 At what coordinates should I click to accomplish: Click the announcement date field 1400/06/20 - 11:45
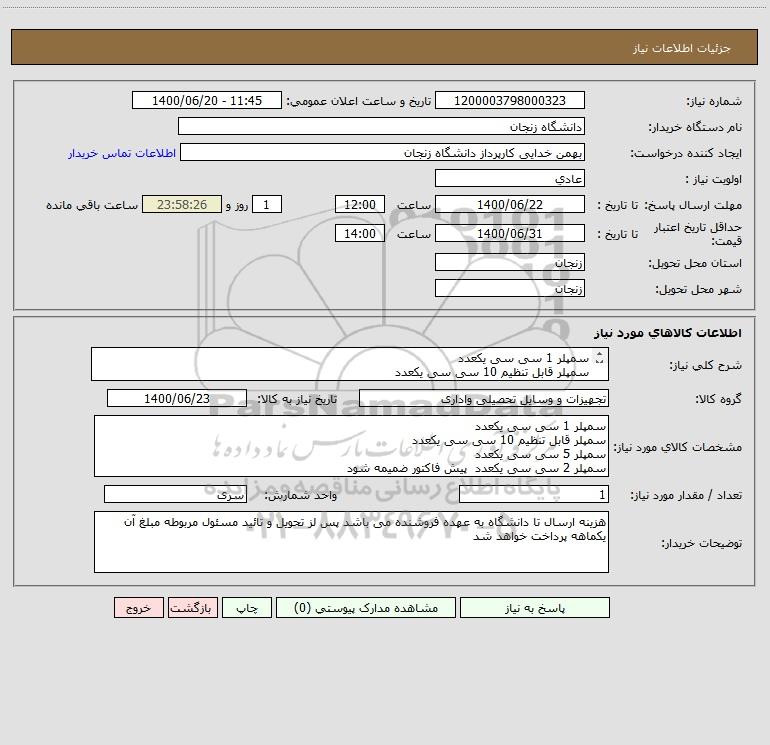(x=207, y=100)
